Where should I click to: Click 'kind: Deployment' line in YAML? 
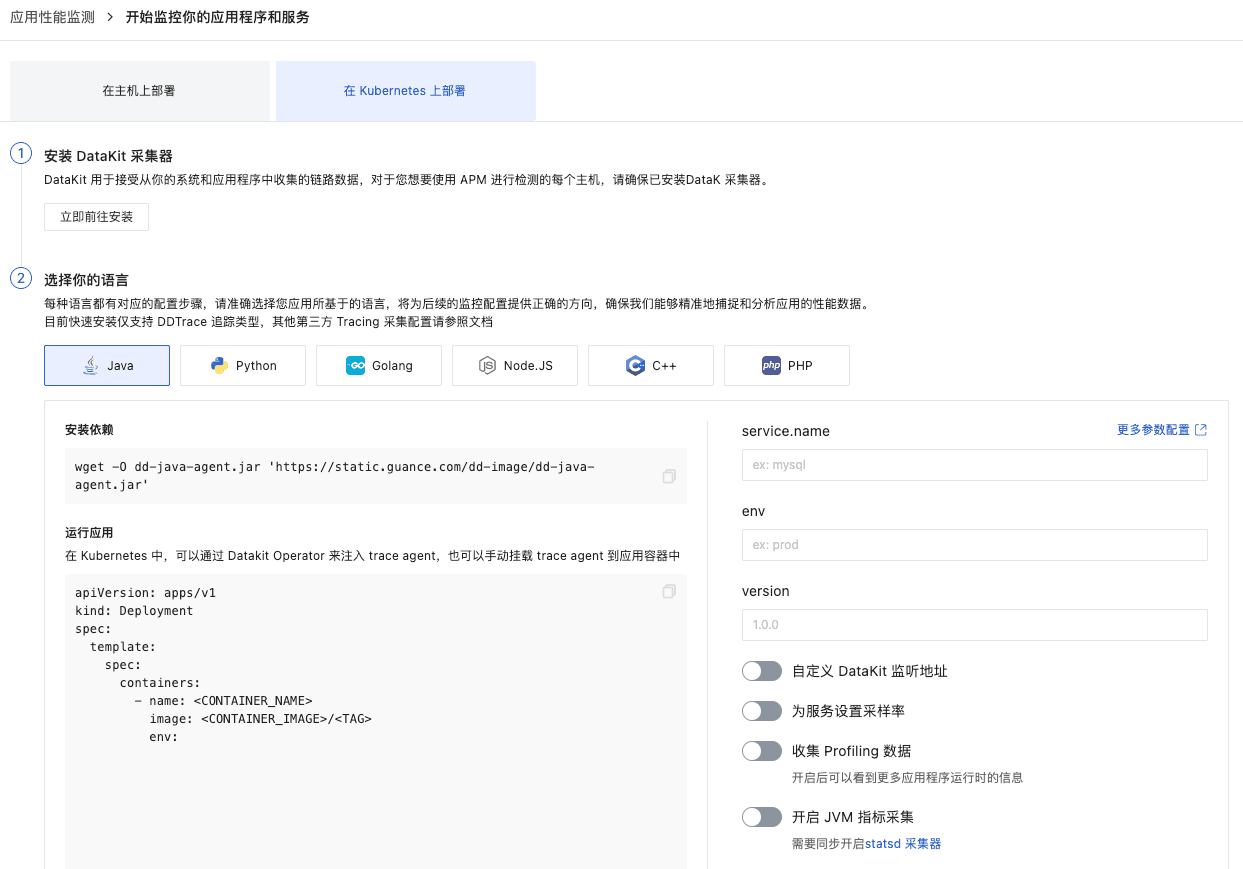[134, 611]
